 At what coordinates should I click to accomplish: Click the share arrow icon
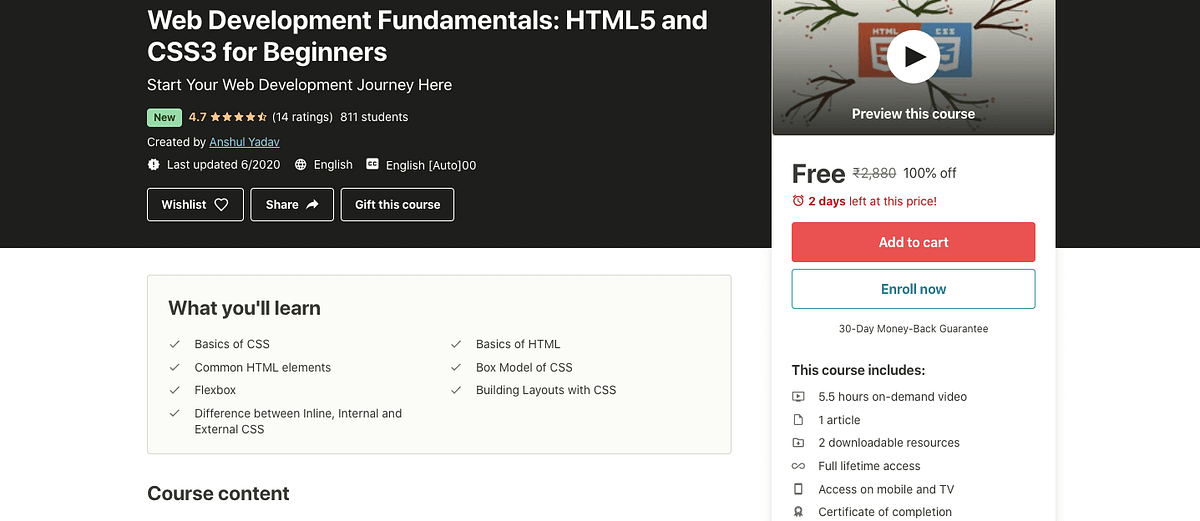[x=312, y=204]
